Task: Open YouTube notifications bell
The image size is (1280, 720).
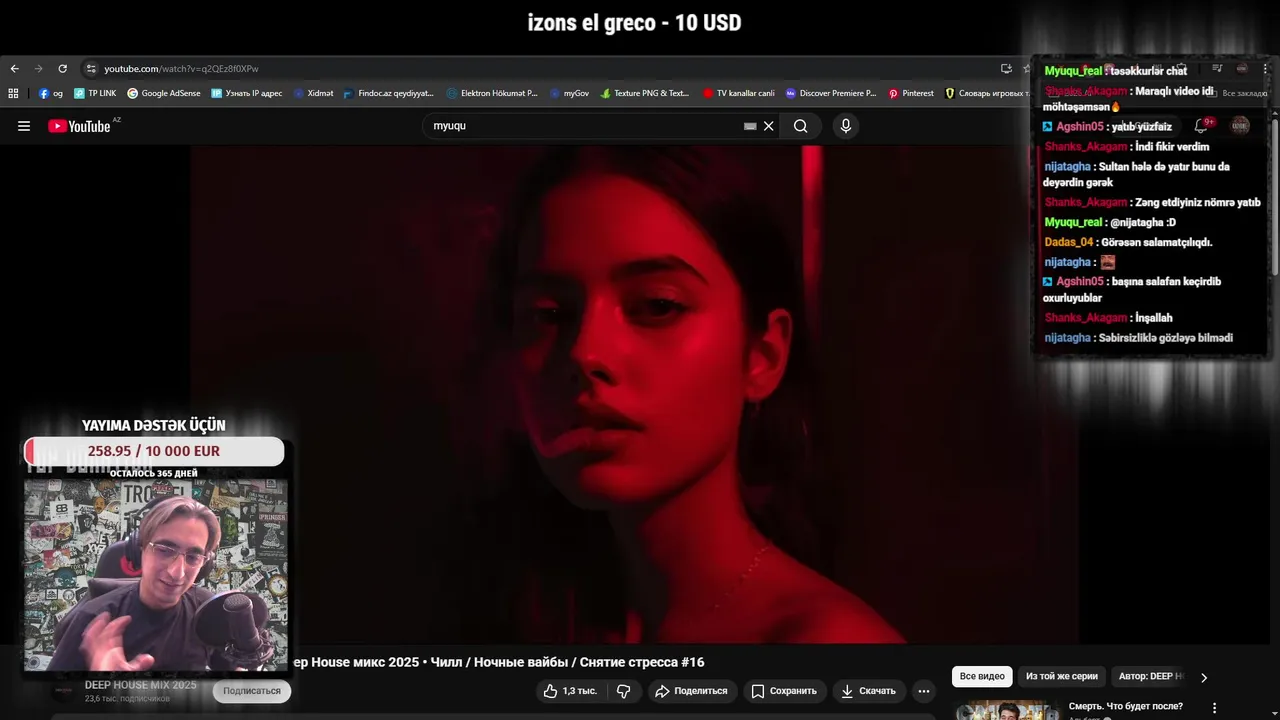Action: click(x=1202, y=126)
